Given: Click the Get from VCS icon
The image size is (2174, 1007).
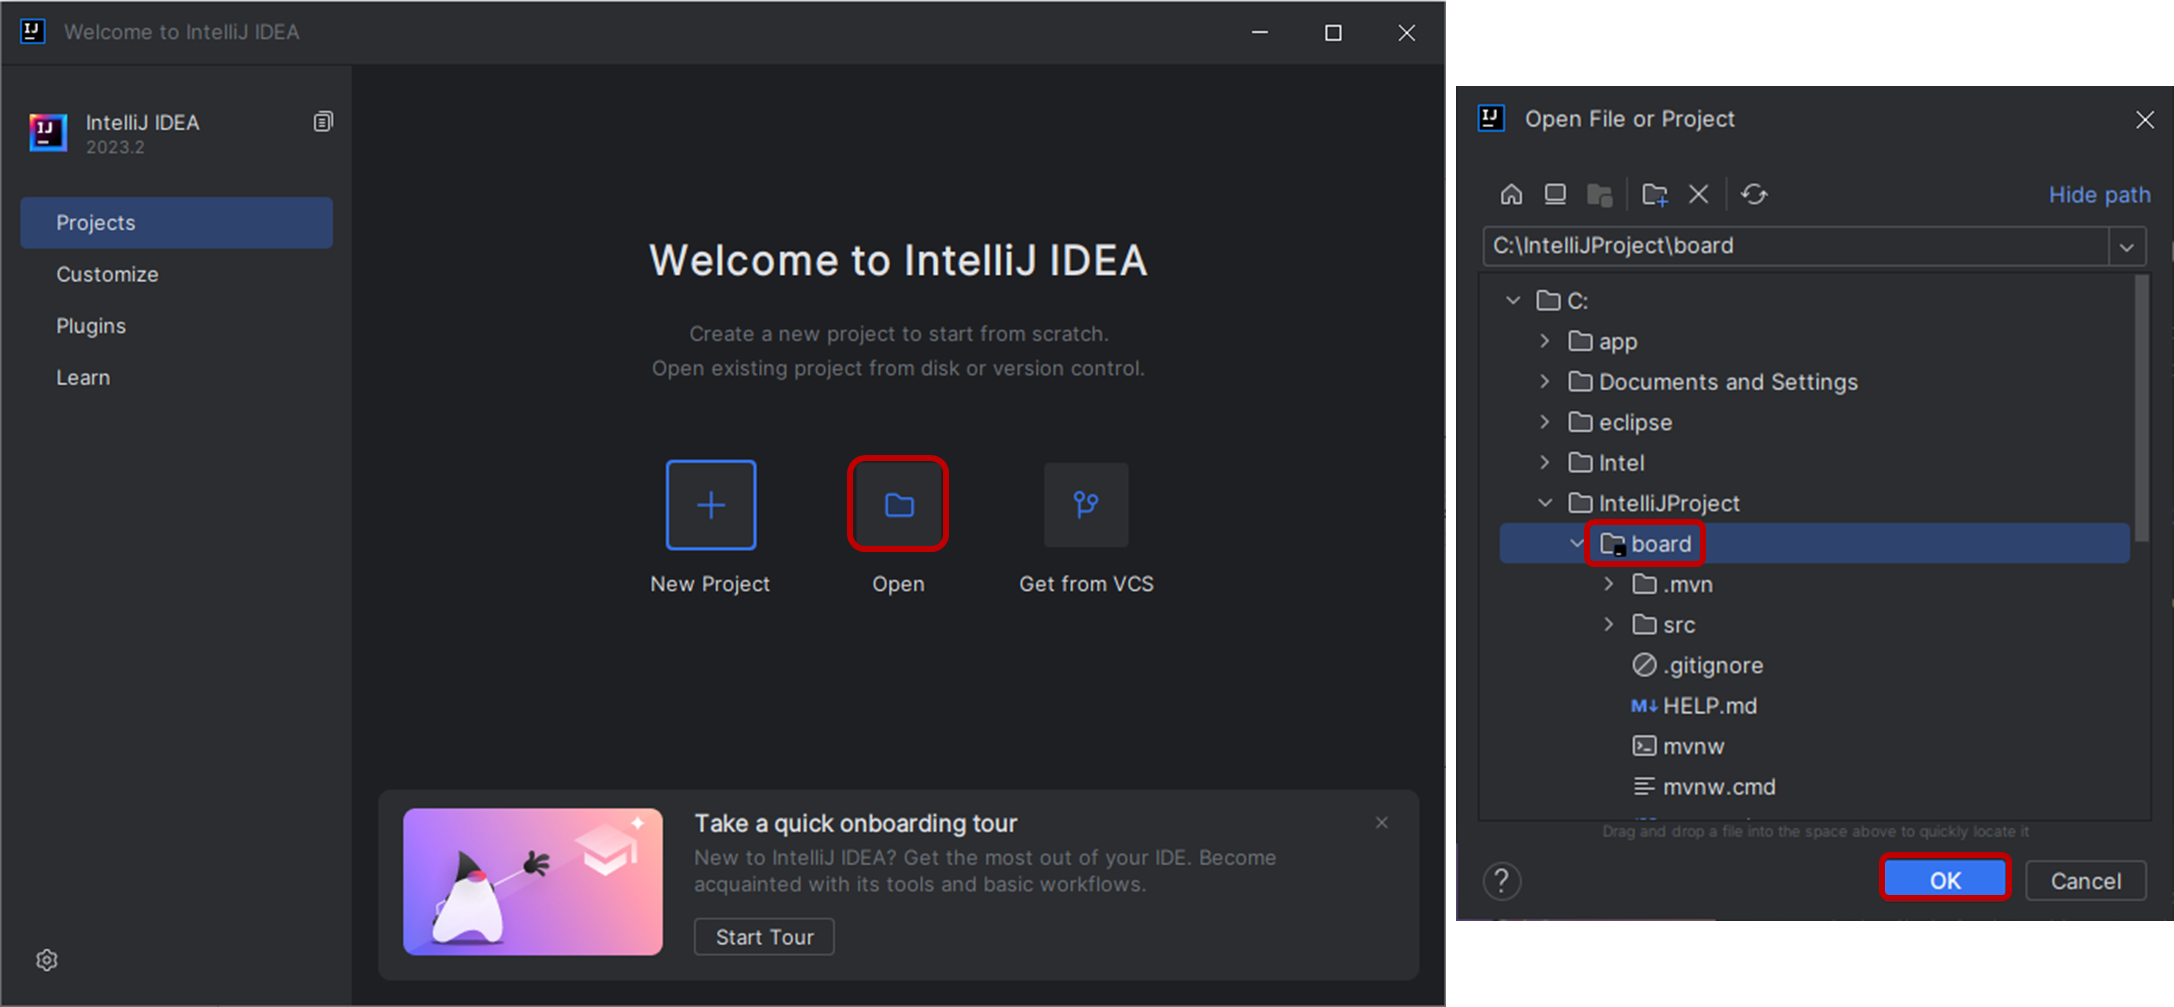Looking at the screenshot, I should pos(1085,504).
